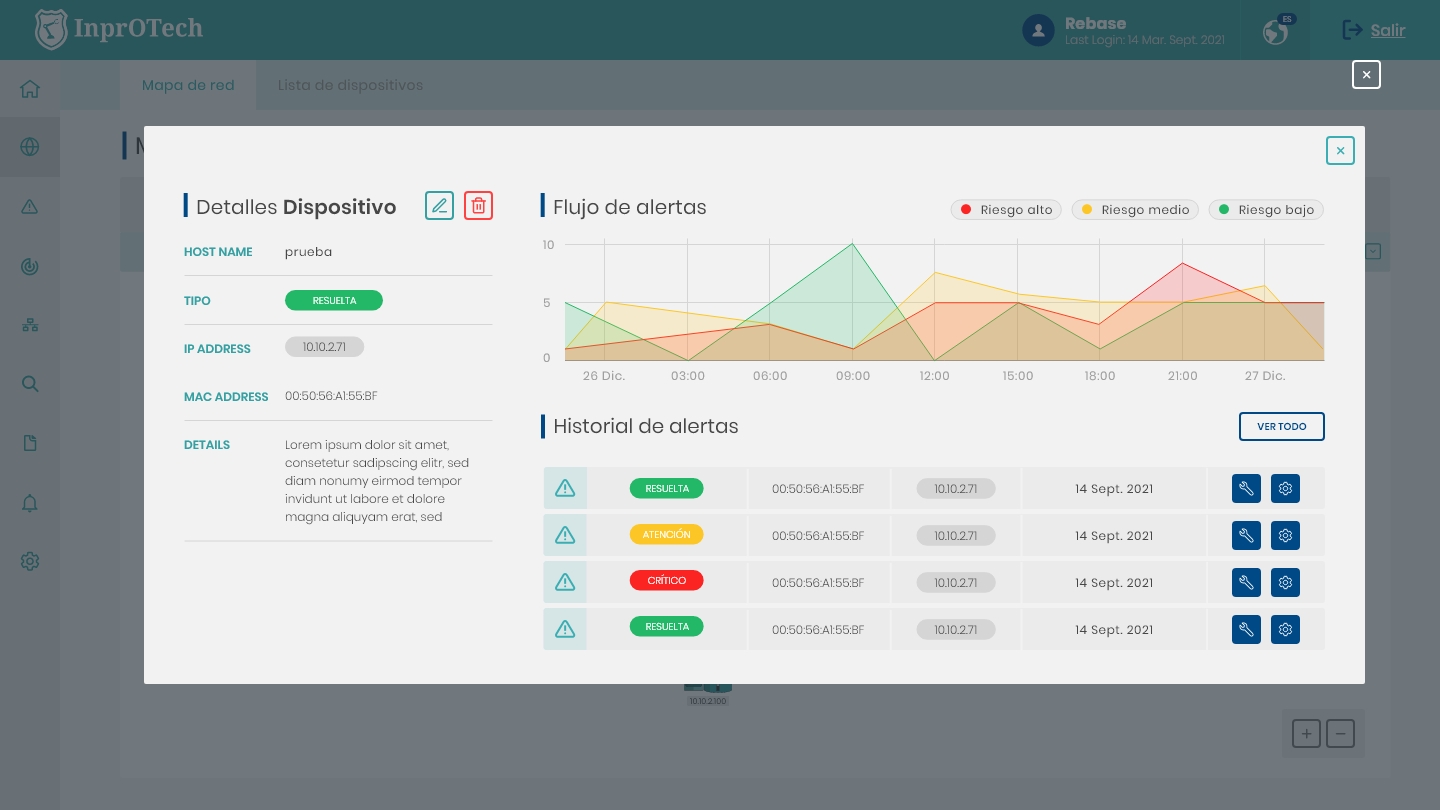Click the Rebase username text
Screen dimensions: 1440x810
coord(1095,23)
